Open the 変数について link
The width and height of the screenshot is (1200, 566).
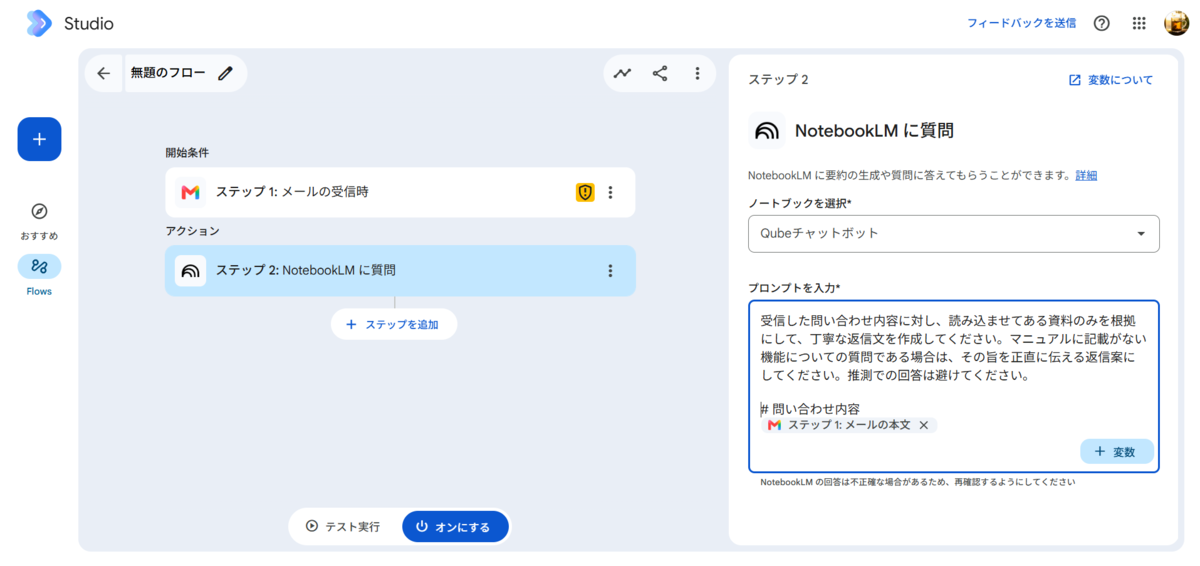tap(1110, 80)
